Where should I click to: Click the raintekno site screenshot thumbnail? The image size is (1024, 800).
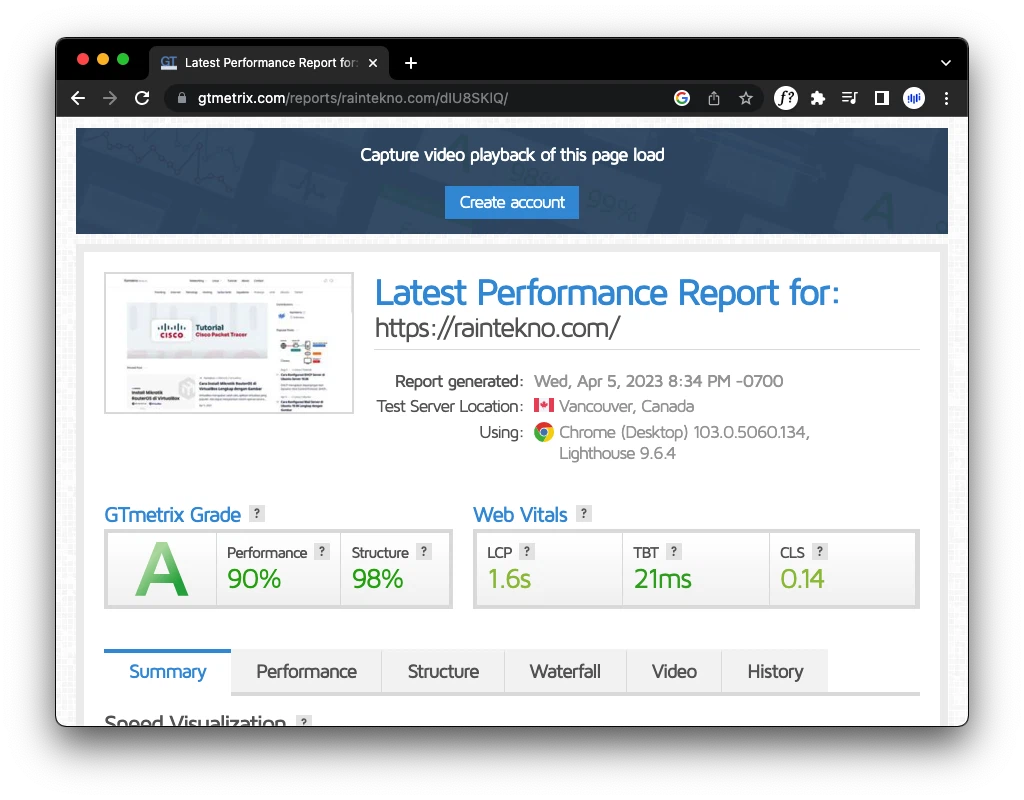click(x=229, y=343)
